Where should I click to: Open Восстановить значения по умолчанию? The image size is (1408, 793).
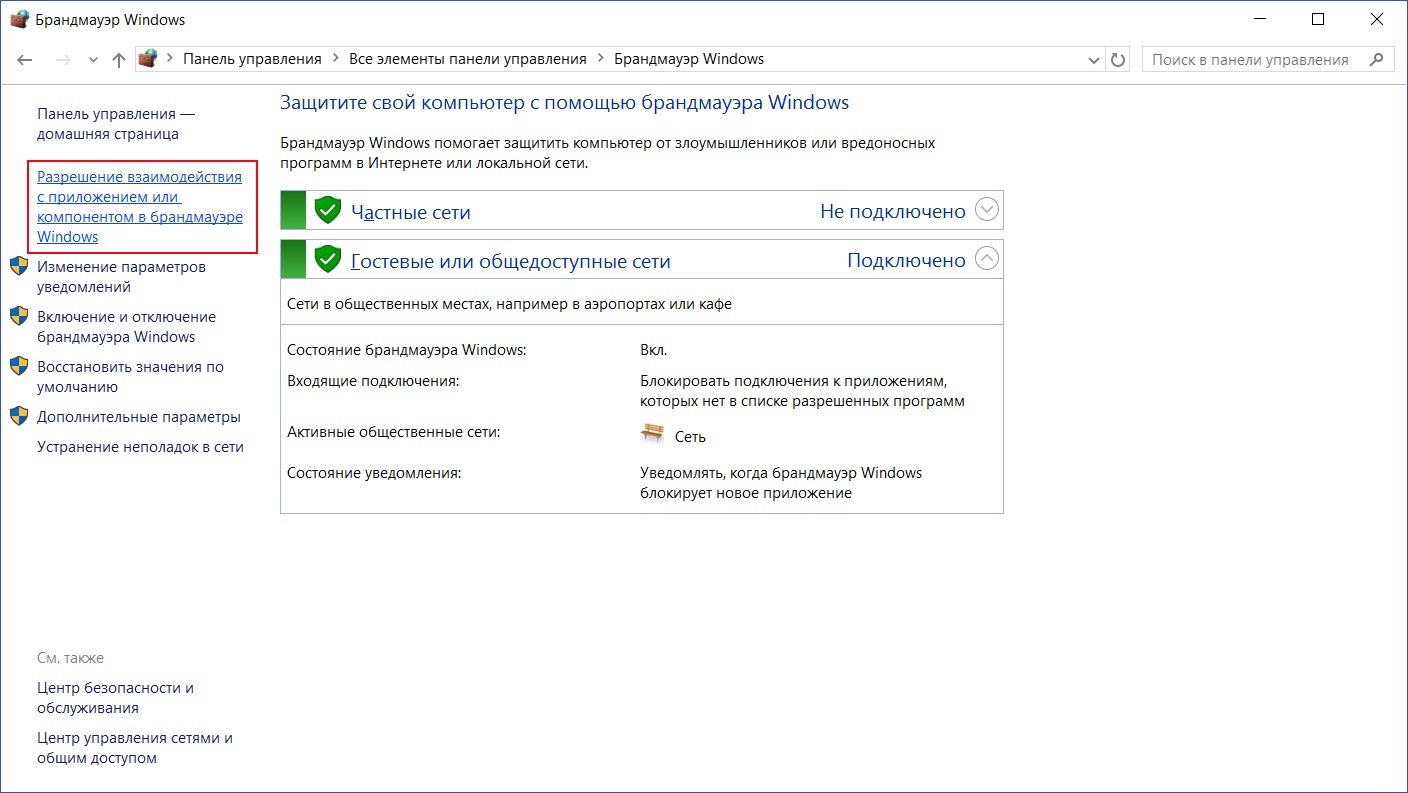point(130,377)
